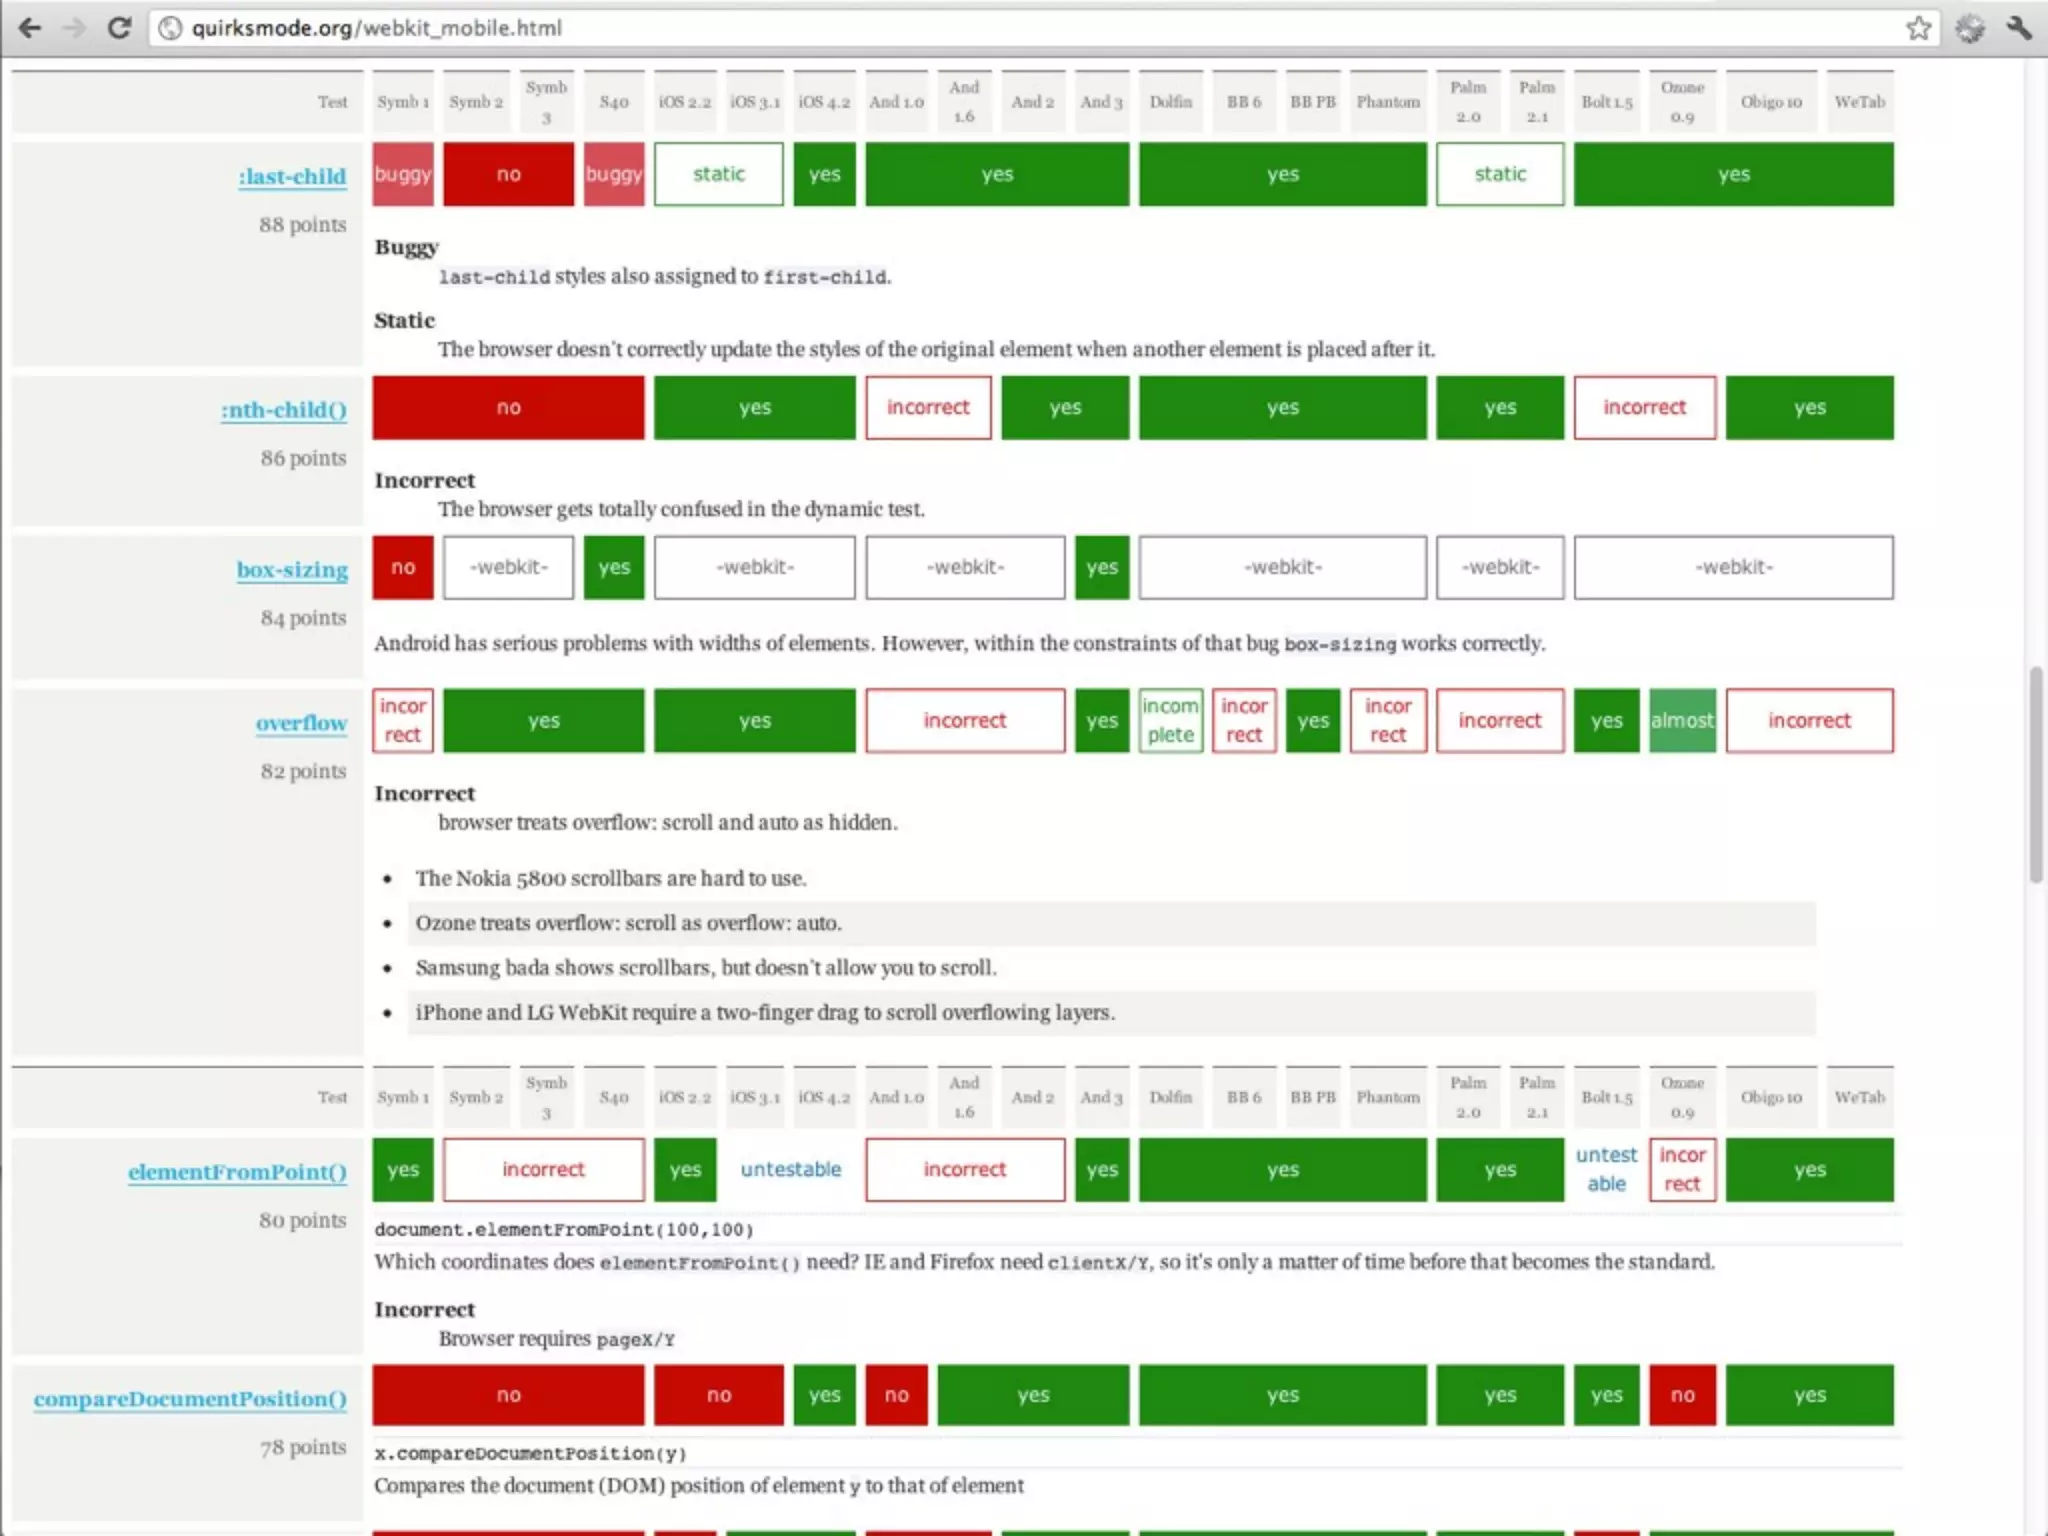
Task: Bookmark this page with the star icon
Action: [1918, 28]
